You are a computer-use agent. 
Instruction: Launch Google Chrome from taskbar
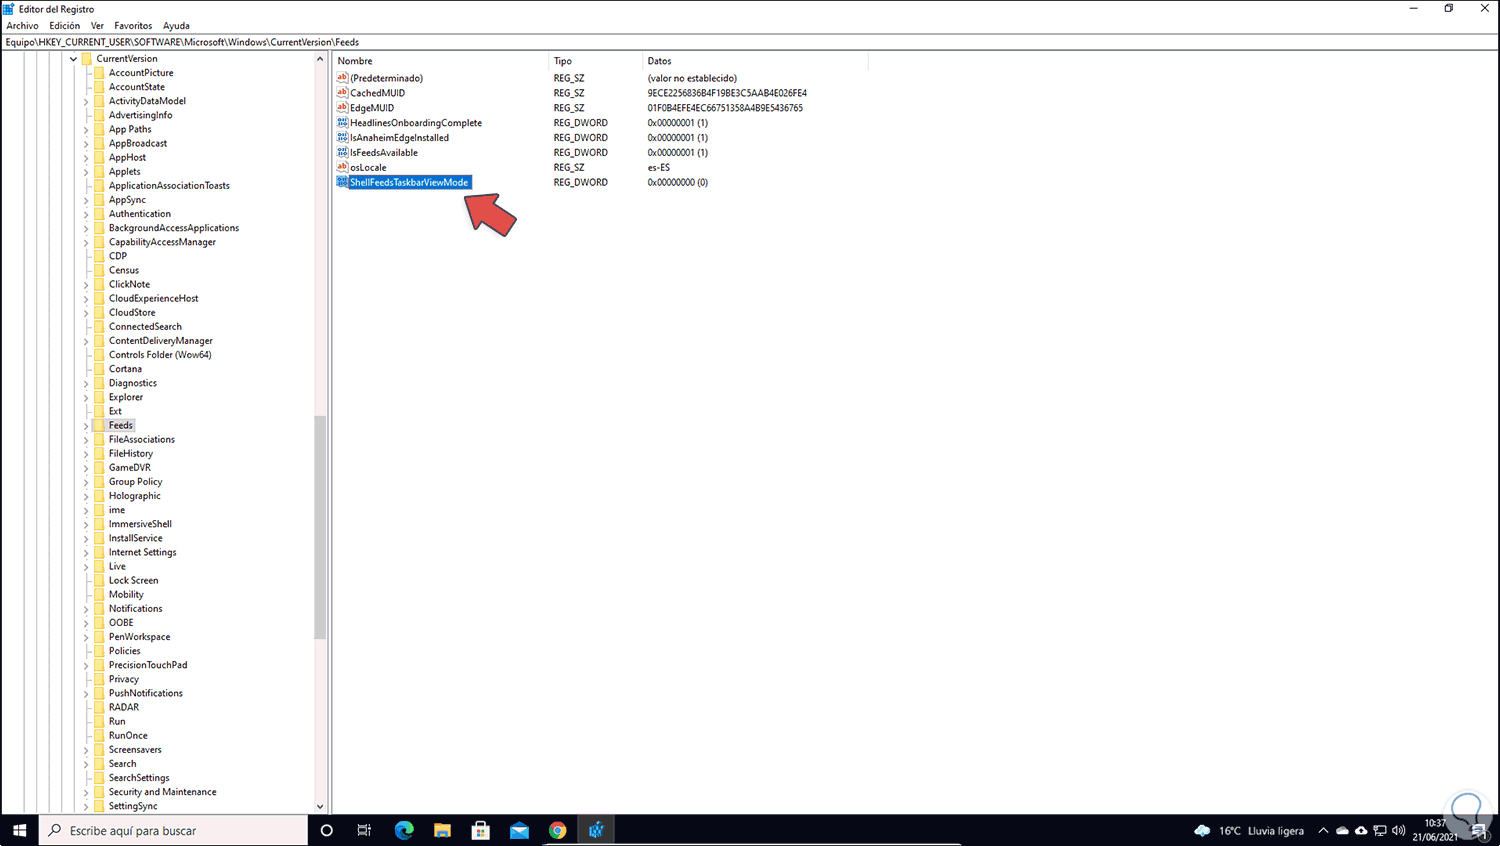pos(558,830)
